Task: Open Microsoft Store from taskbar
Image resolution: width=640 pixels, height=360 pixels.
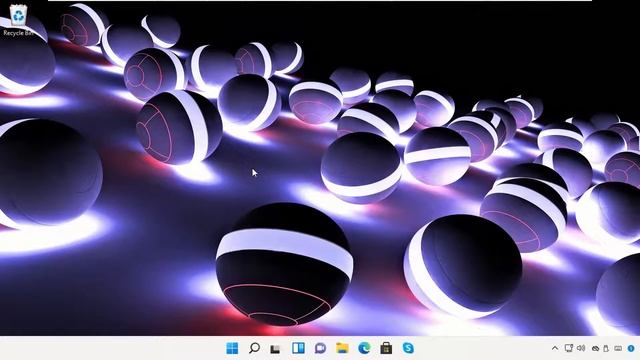Action: pos(386,348)
